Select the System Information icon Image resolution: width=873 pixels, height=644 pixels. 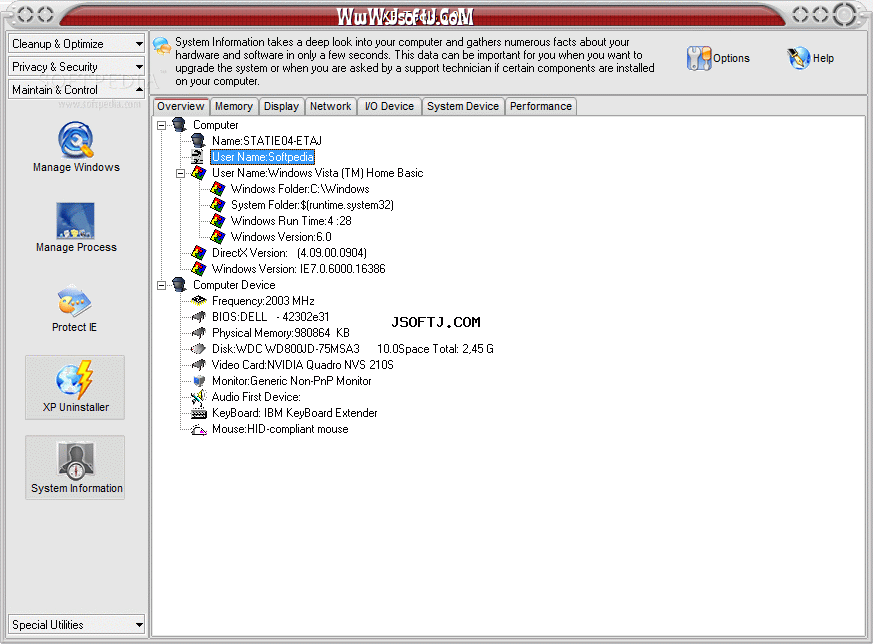click(x=76, y=461)
